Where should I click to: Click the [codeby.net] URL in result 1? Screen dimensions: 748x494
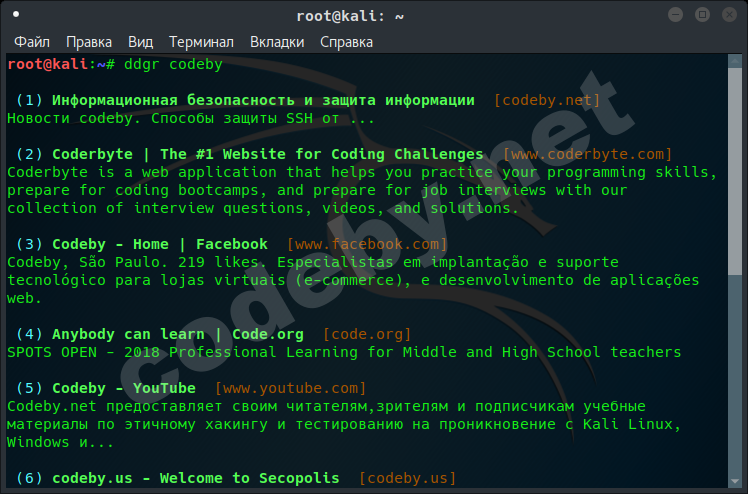546,100
